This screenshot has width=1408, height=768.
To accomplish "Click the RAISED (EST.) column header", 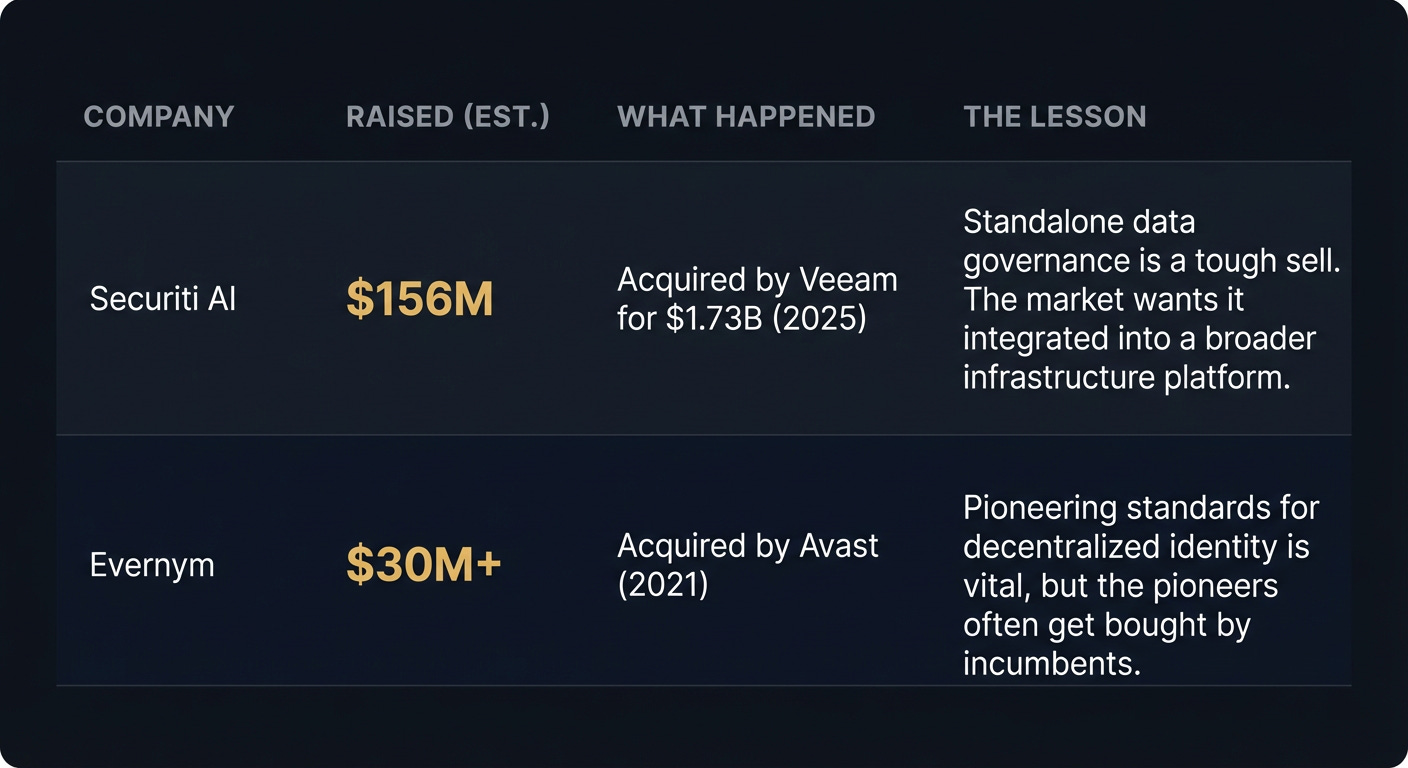I will (x=448, y=117).
